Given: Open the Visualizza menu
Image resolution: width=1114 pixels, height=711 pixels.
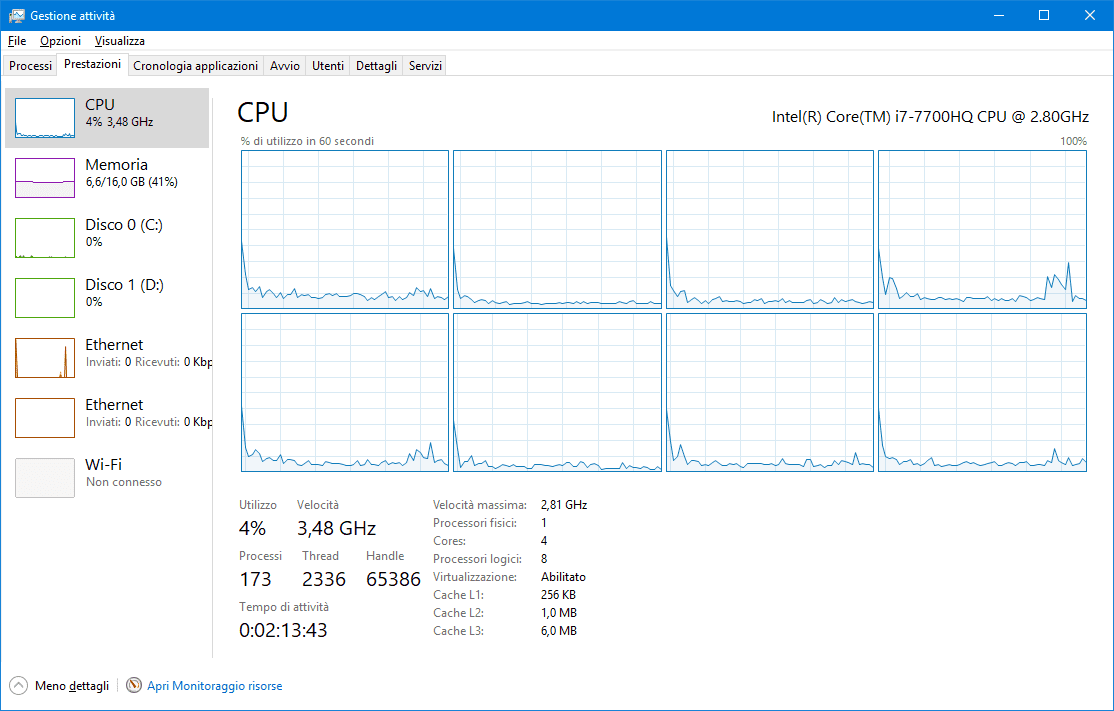Looking at the screenshot, I should pyautogui.click(x=119, y=41).
